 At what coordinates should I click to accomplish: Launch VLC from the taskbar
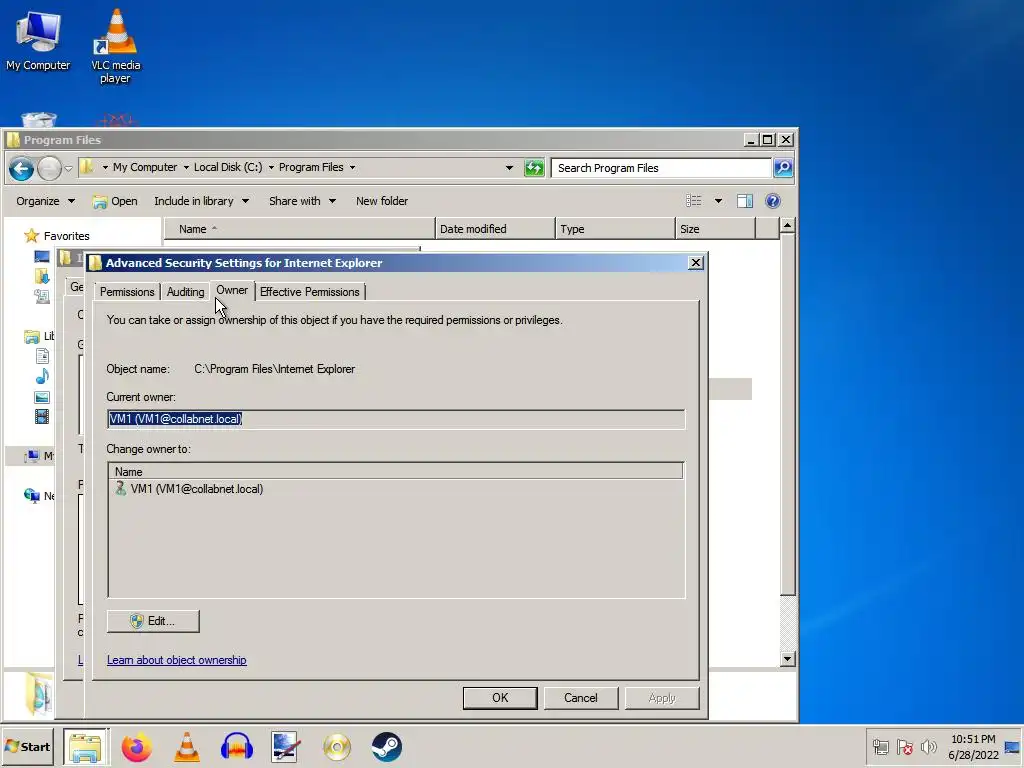187,747
